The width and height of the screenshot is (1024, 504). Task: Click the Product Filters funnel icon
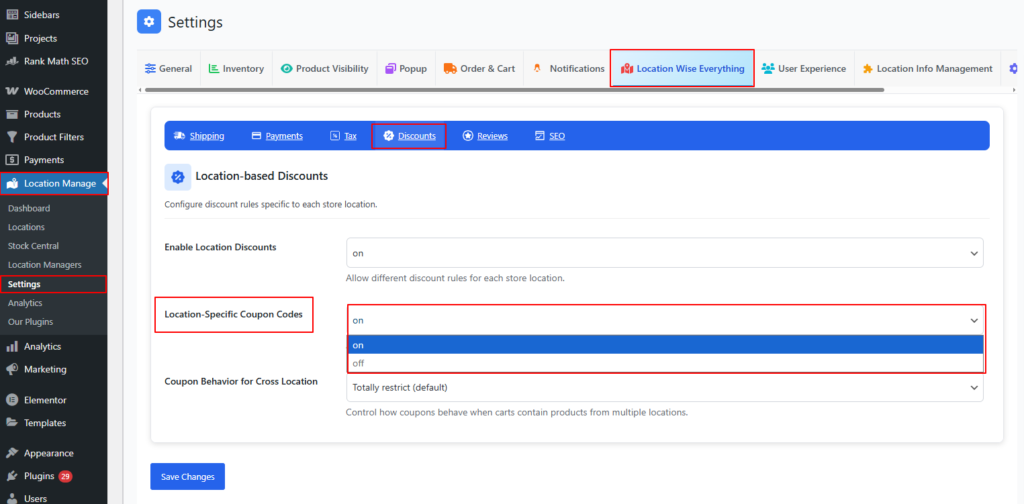tap(12, 137)
